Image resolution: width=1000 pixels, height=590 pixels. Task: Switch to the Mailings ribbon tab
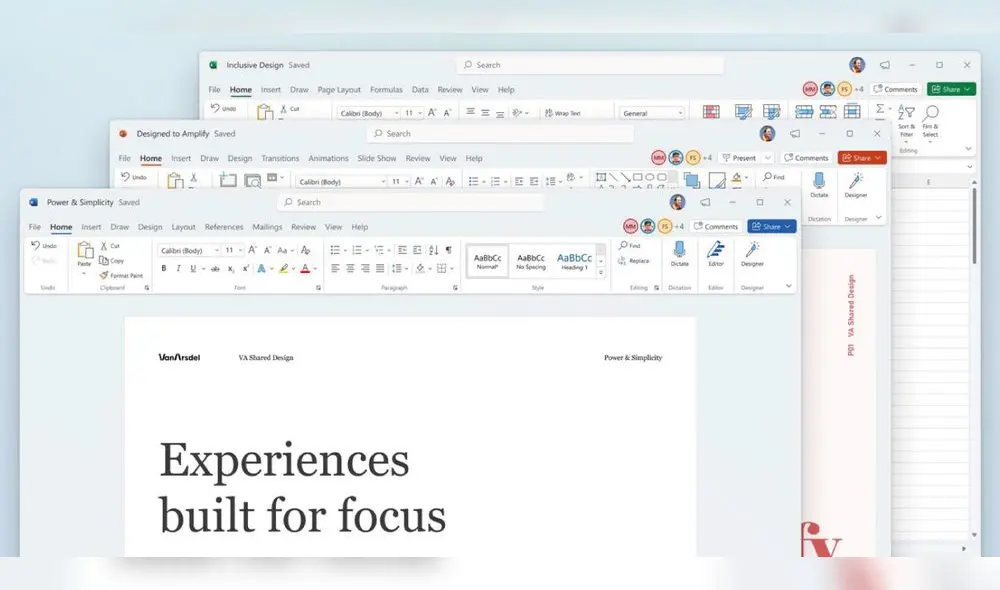pos(266,227)
